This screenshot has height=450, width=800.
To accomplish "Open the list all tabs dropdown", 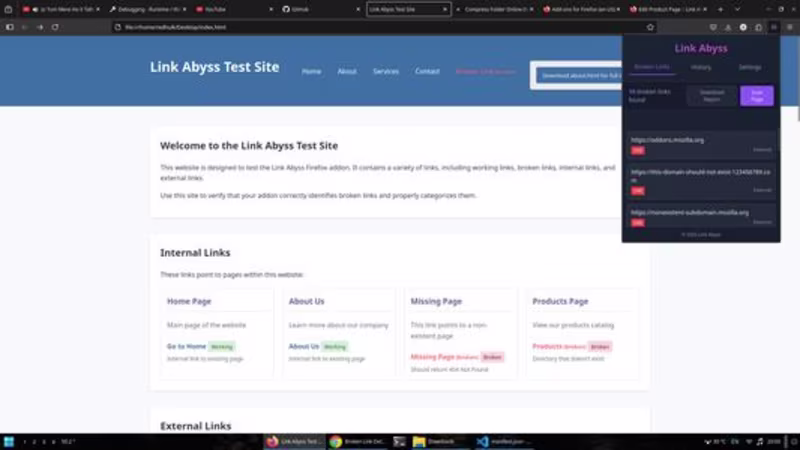I will 737,9.
